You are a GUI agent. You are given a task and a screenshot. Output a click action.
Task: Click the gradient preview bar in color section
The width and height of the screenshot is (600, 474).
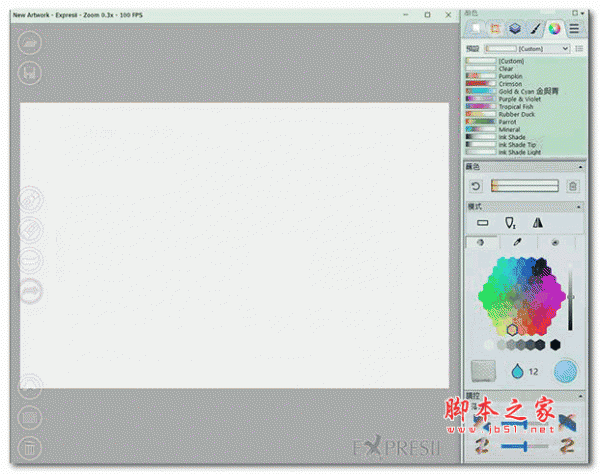[x=524, y=186]
